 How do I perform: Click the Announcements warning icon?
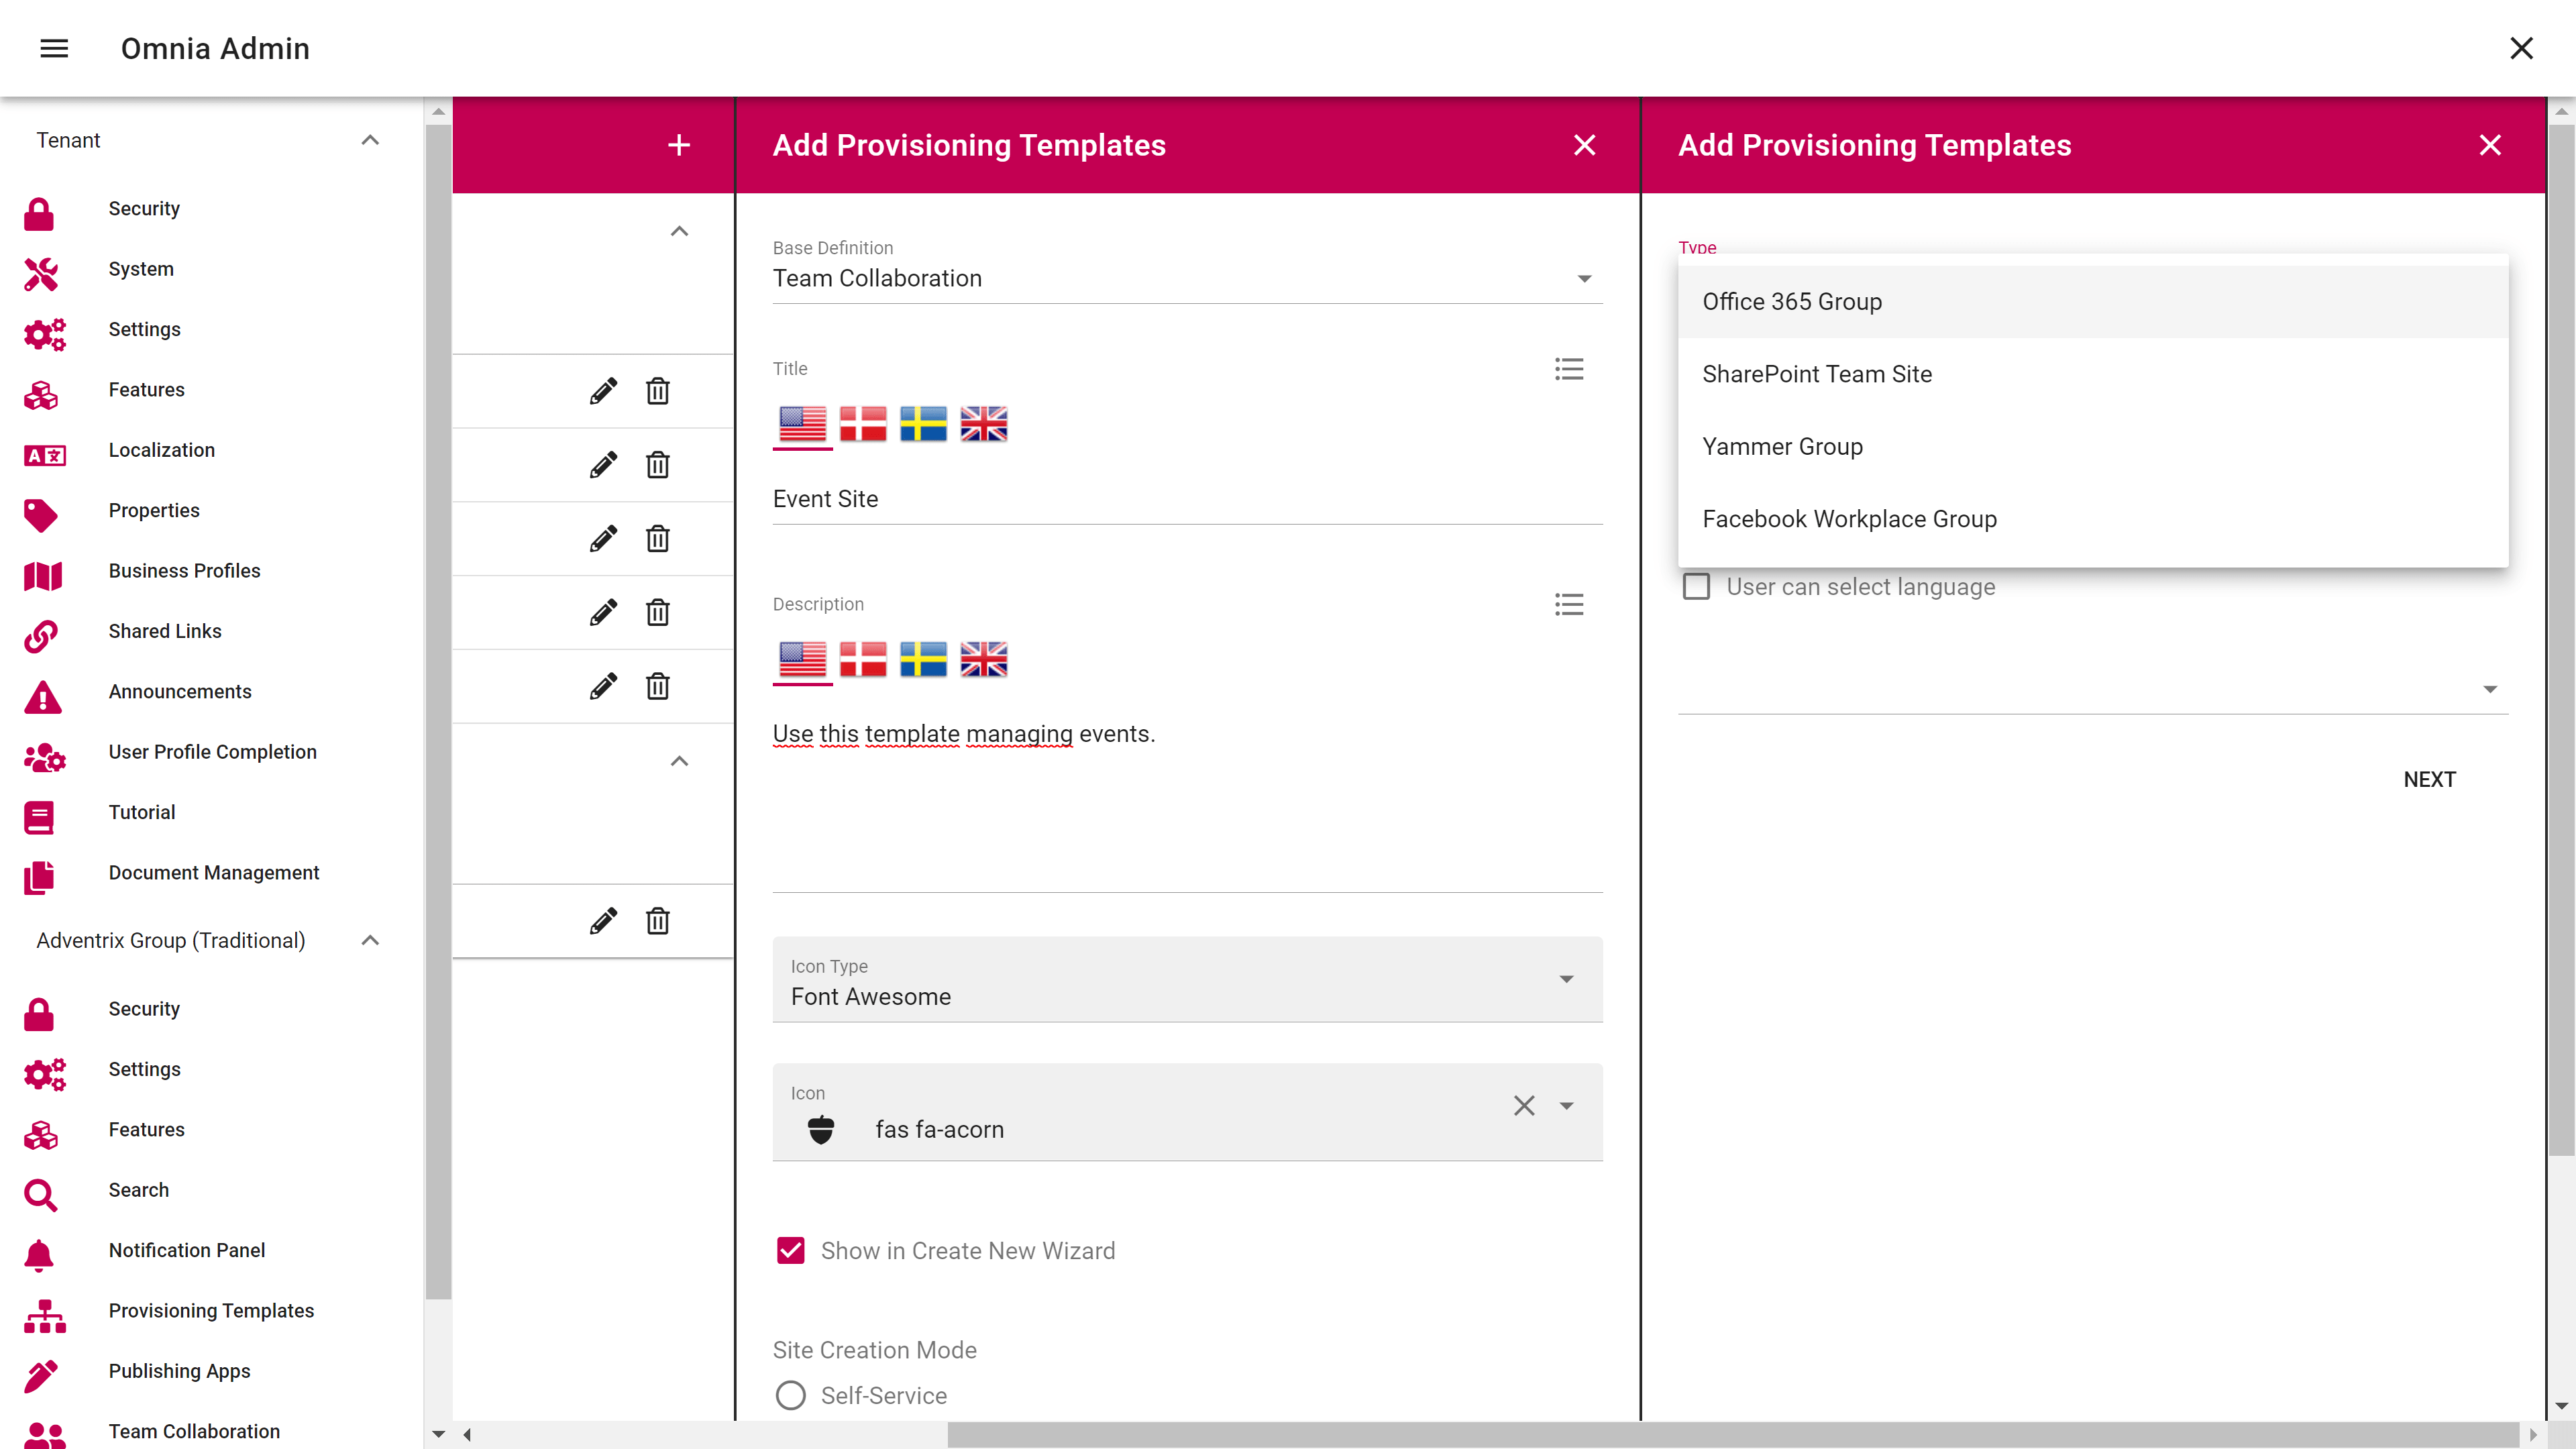(42, 697)
